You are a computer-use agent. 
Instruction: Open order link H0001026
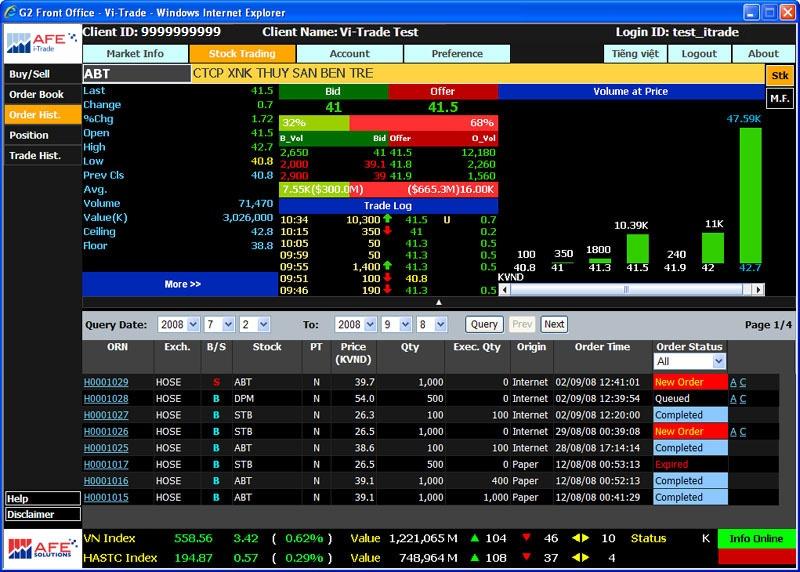pyautogui.click(x=106, y=432)
